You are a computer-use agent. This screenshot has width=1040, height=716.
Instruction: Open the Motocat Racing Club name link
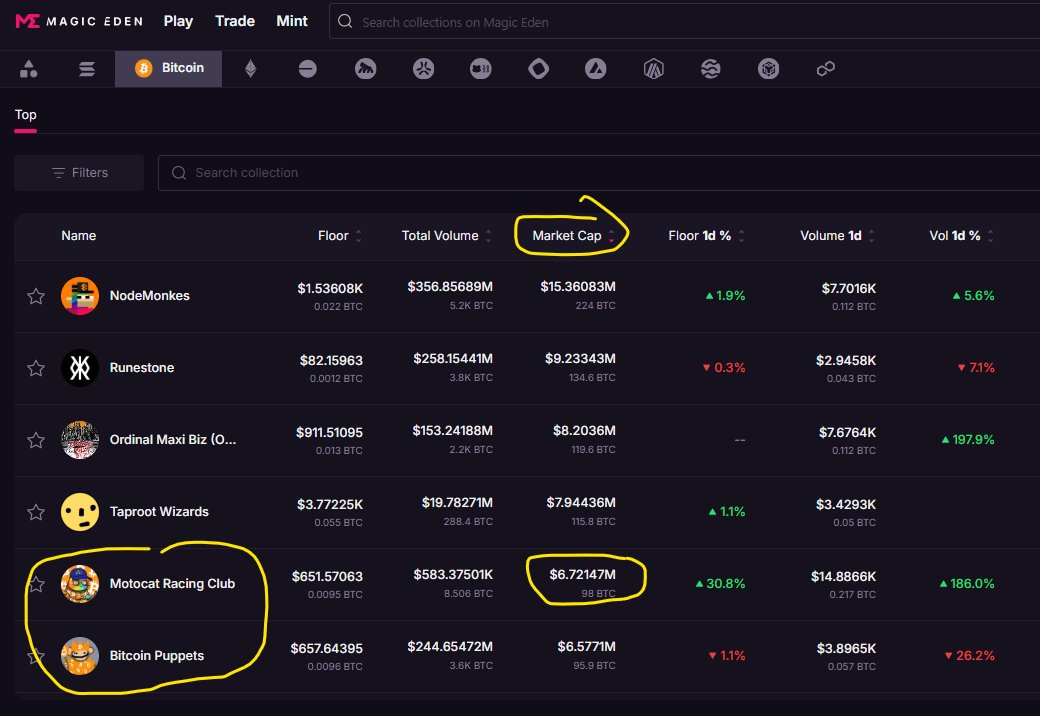(x=172, y=583)
